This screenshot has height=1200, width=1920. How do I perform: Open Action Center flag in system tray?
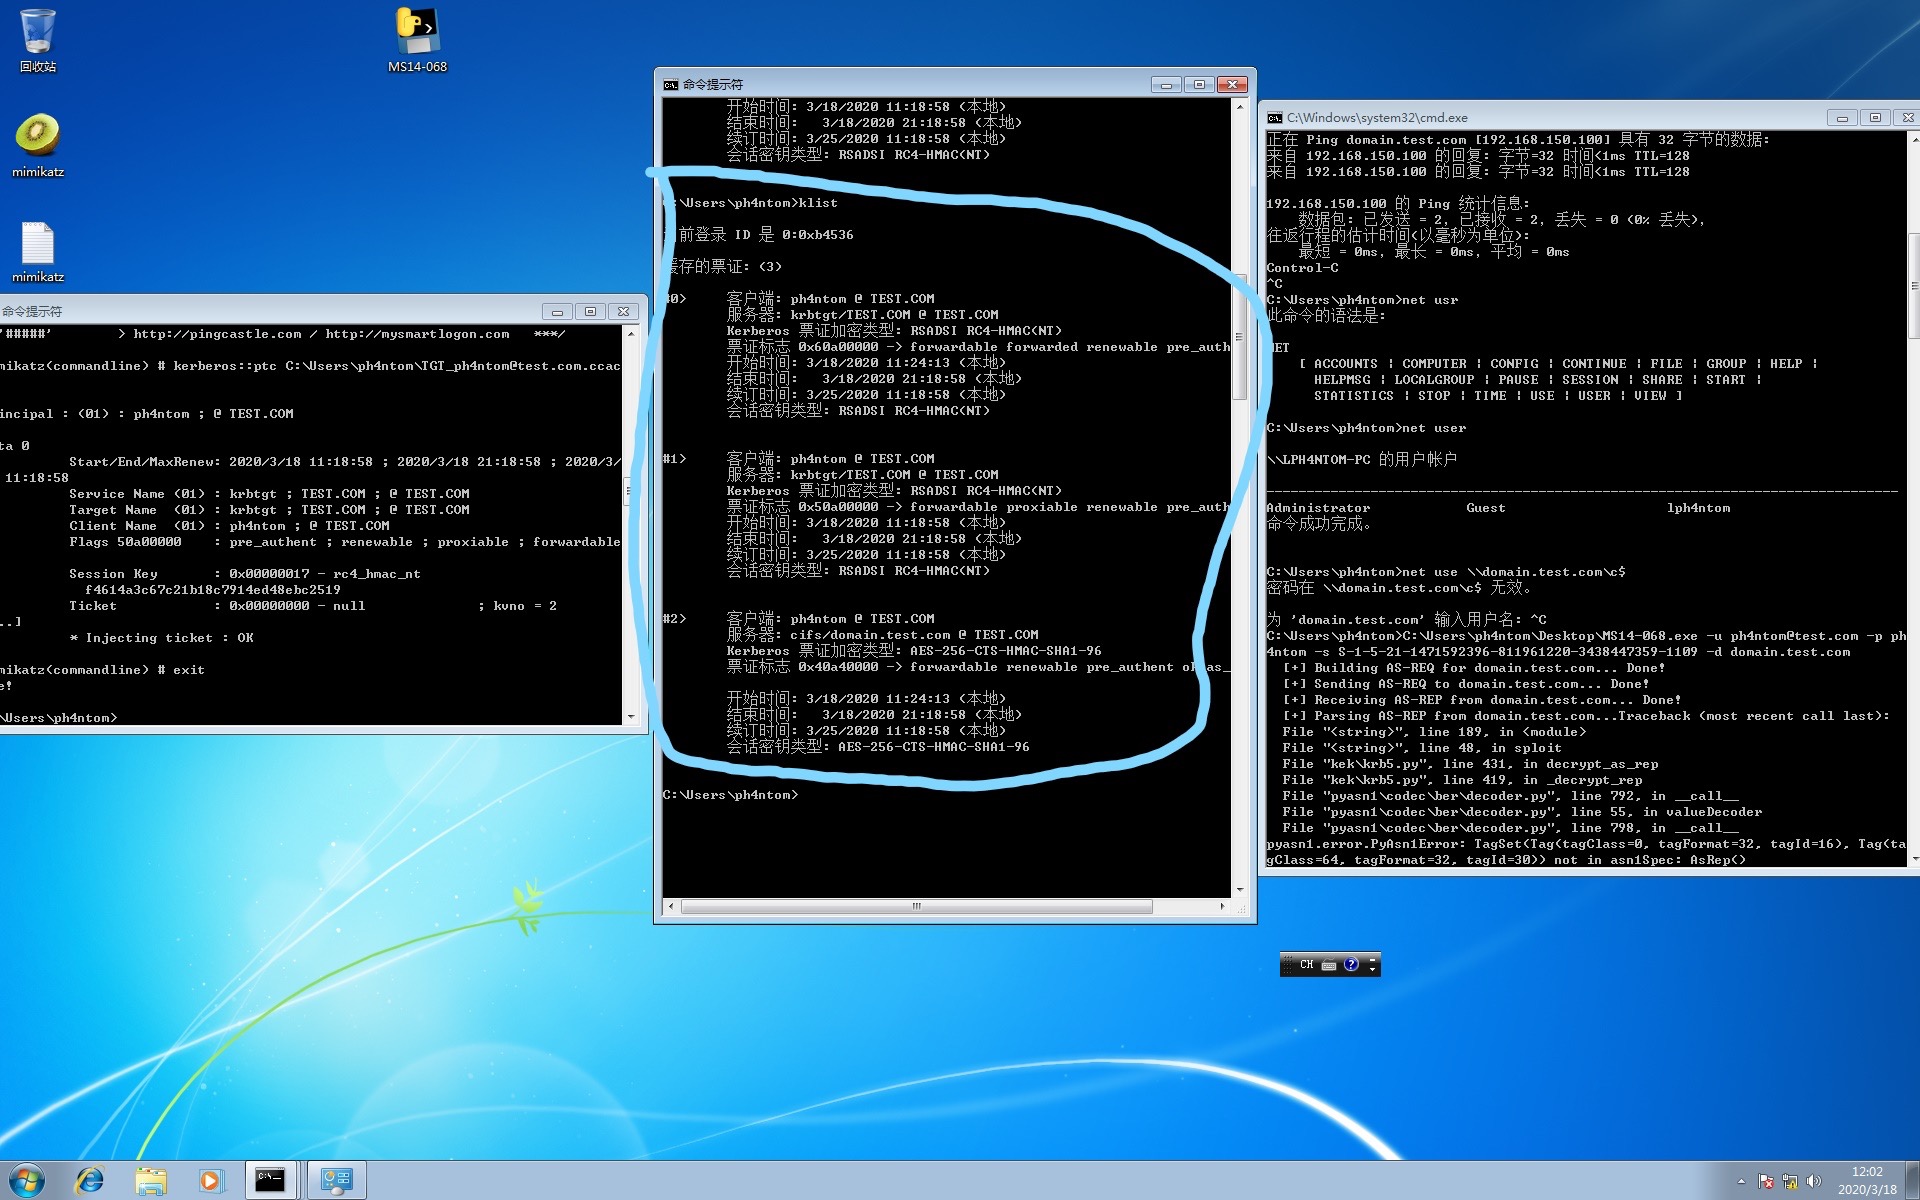point(1766,1181)
